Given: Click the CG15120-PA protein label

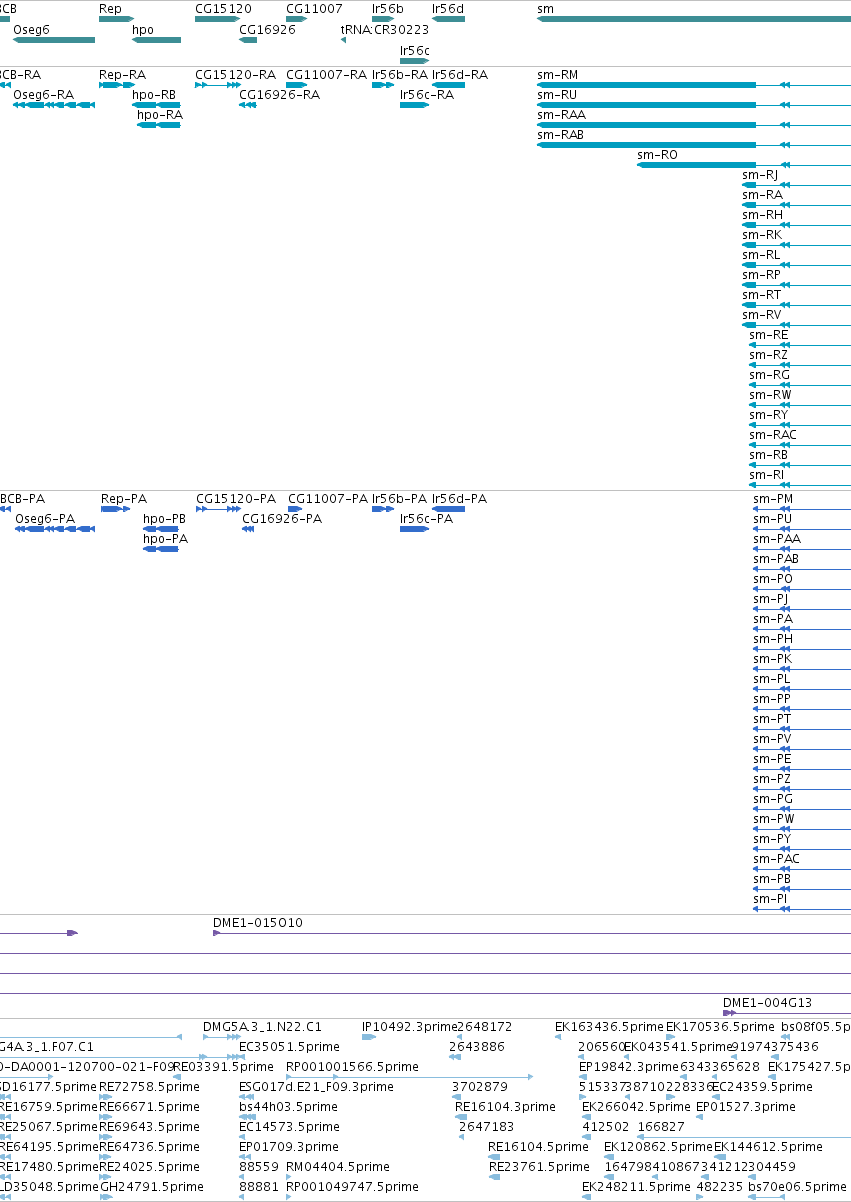Looking at the screenshot, I should (236, 498).
